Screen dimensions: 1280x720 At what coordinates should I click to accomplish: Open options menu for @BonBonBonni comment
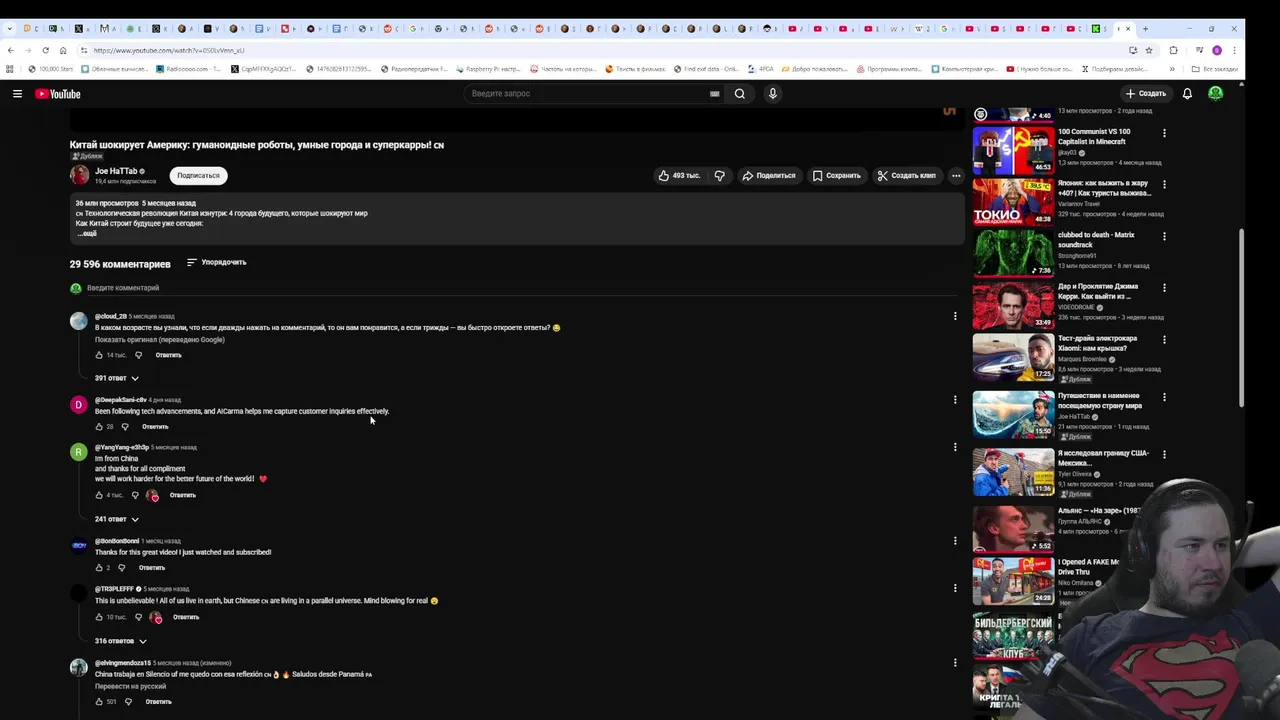(955, 541)
